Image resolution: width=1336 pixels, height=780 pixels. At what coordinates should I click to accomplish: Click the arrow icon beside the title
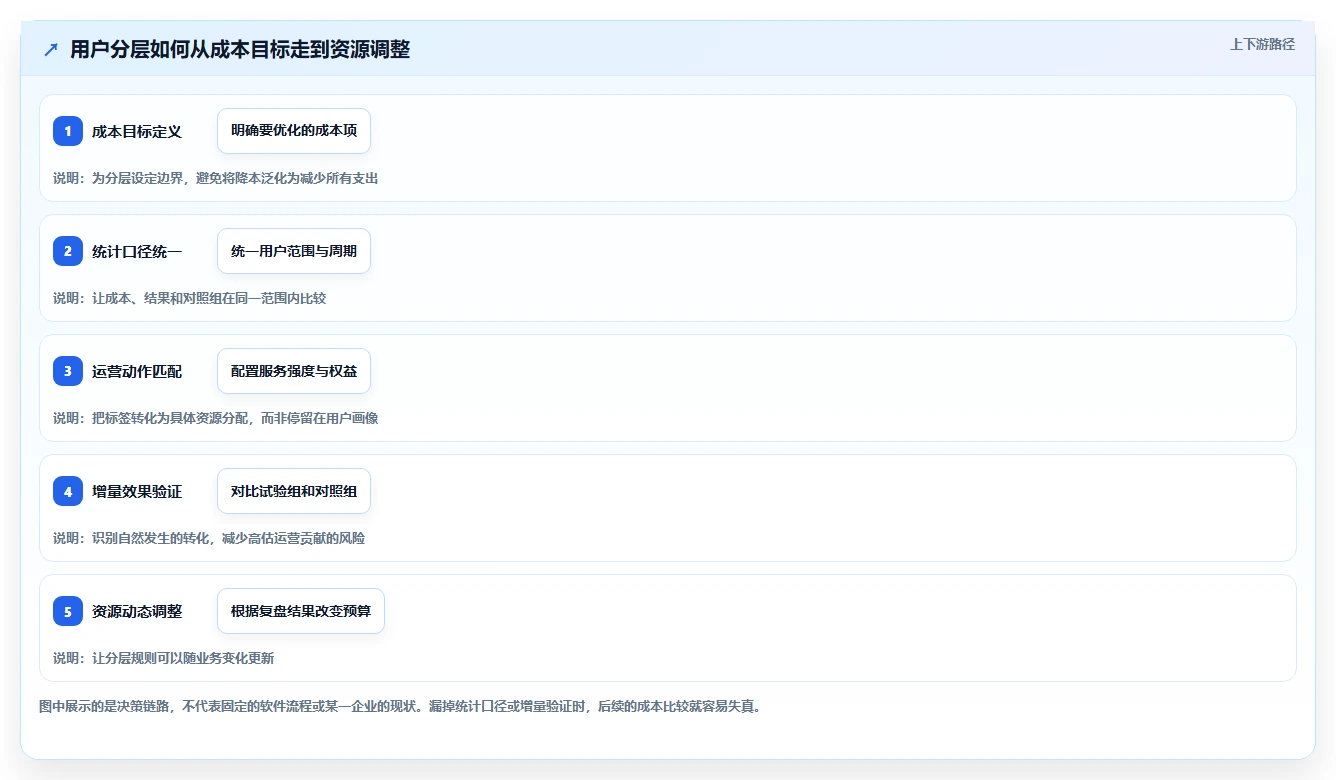pyautogui.click(x=51, y=50)
